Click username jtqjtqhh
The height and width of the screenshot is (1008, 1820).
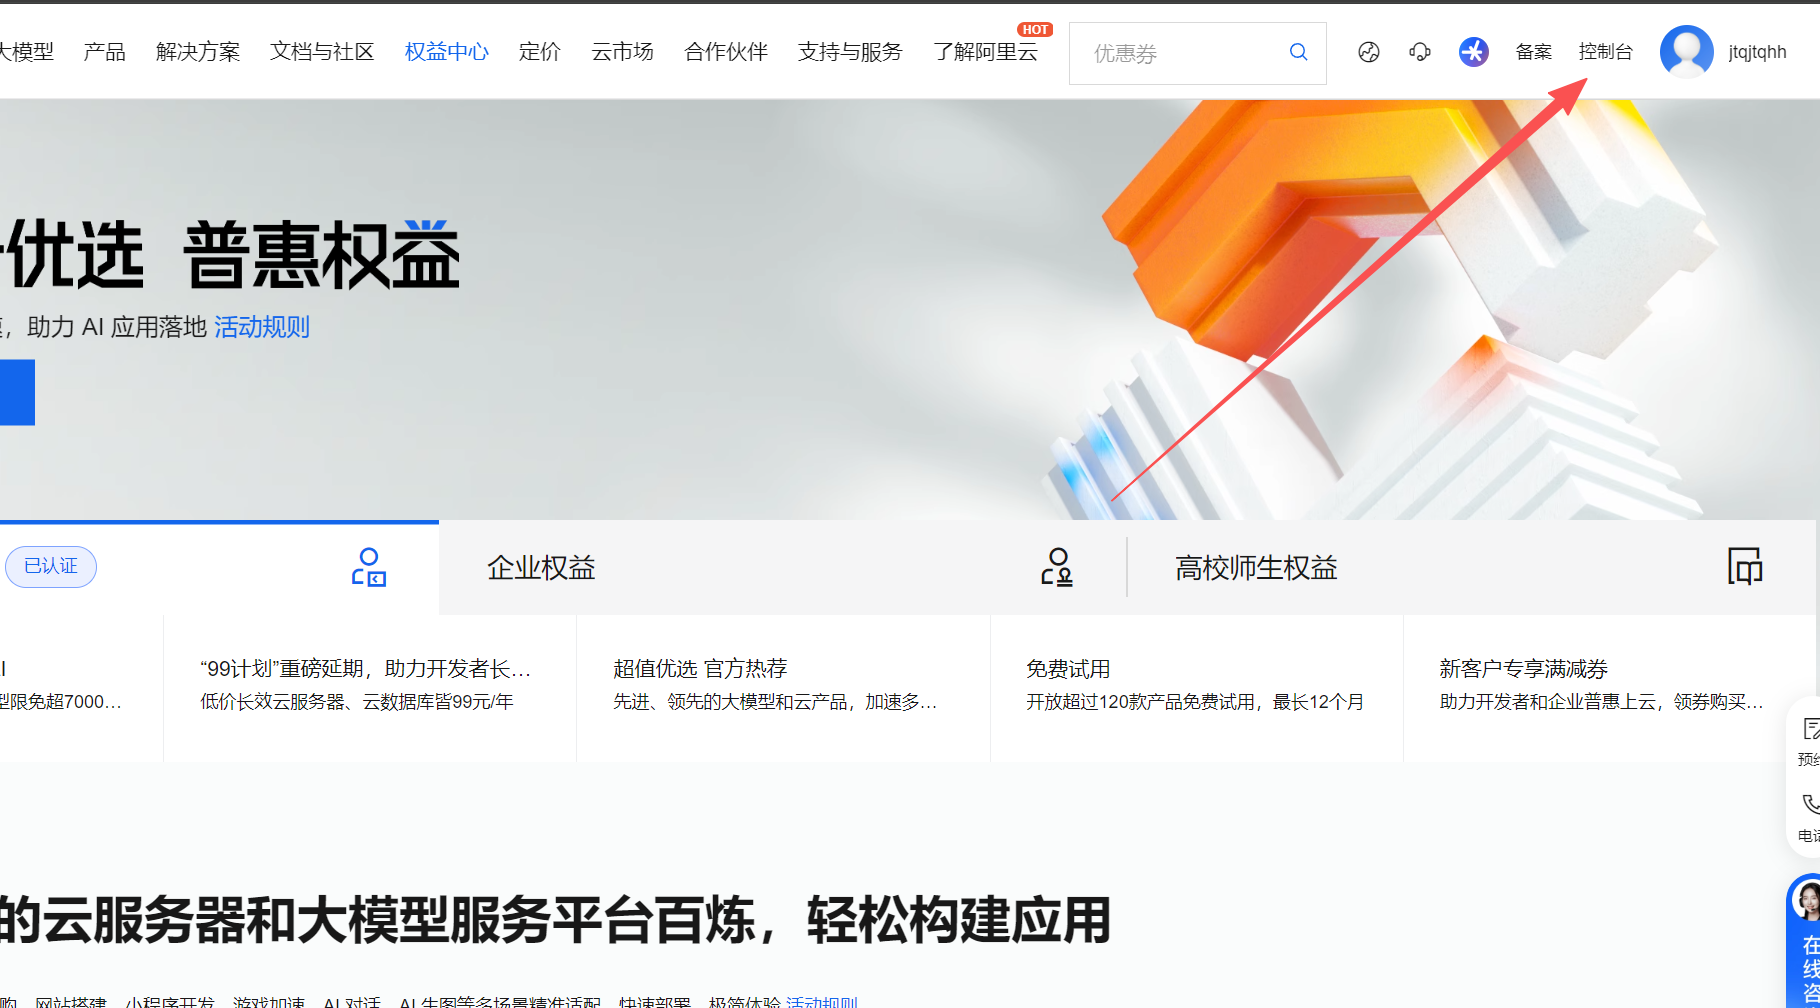[1757, 52]
